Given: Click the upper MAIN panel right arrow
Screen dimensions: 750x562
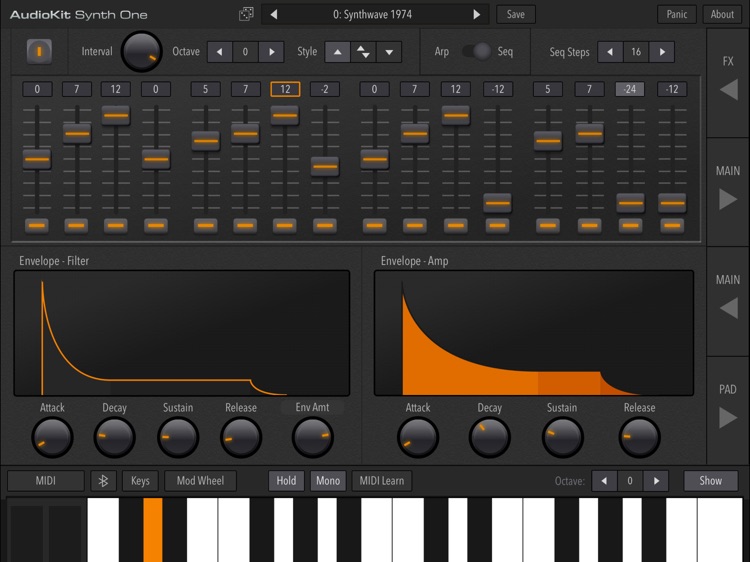Looking at the screenshot, I should coord(728,199).
